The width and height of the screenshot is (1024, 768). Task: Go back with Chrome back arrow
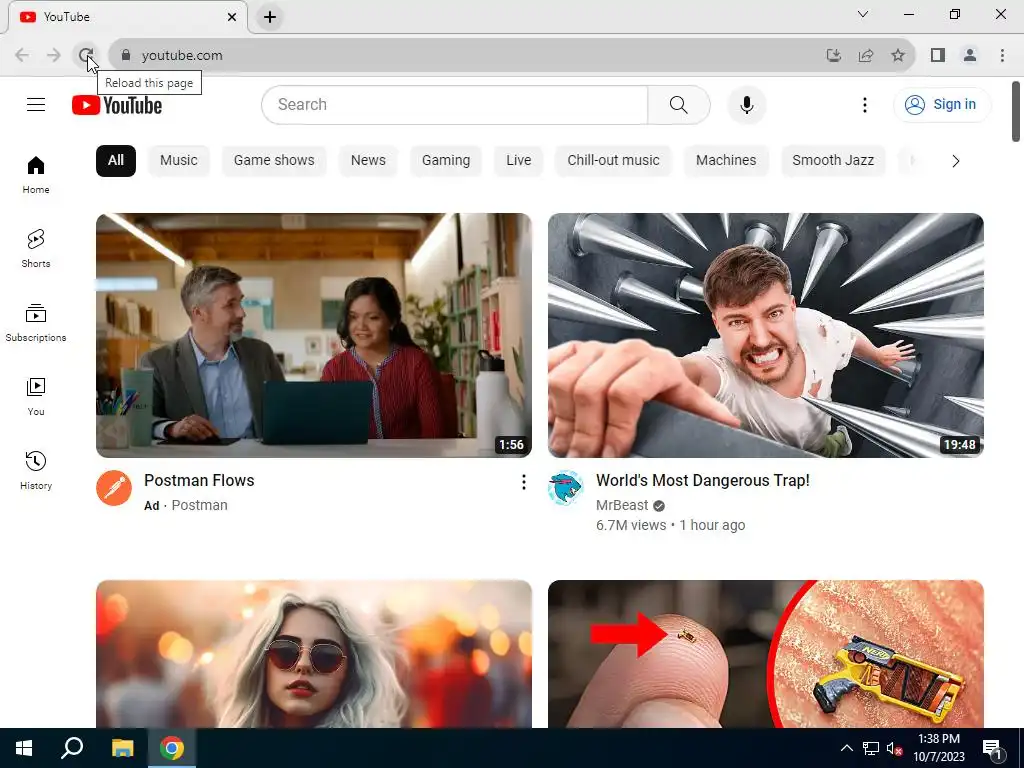coord(22,56)
